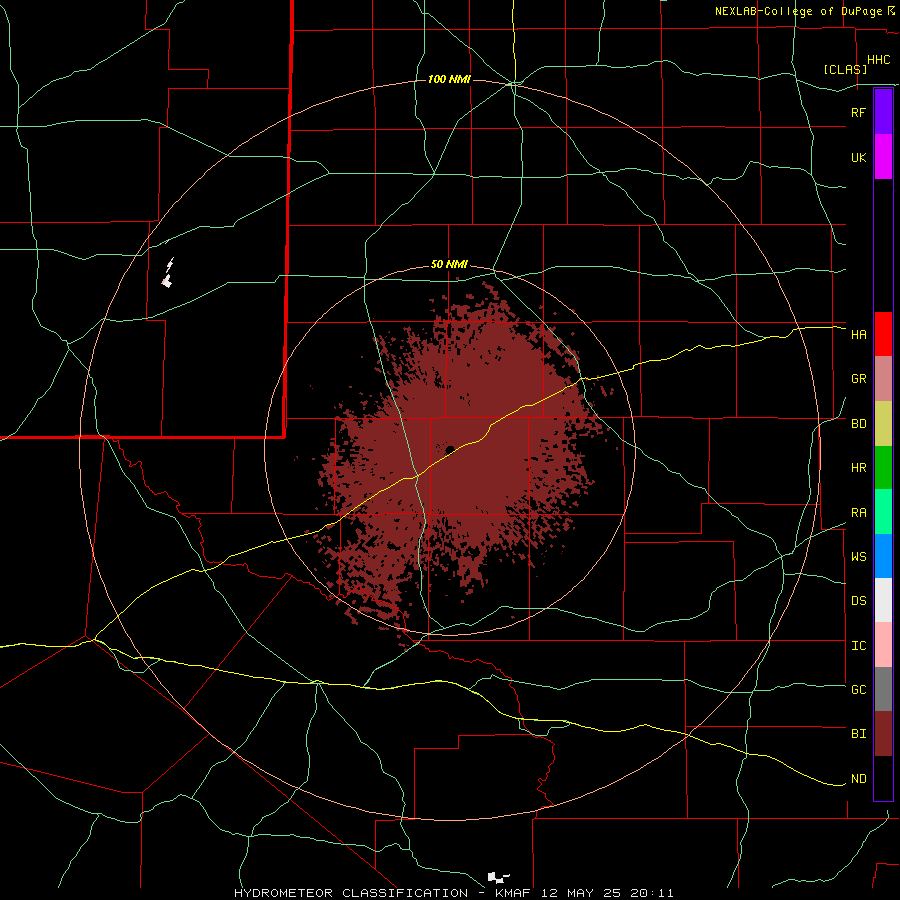The image size is (900, 900).
Task: Click the UK magenta legend swatch
Action: (x=883, y=157)
